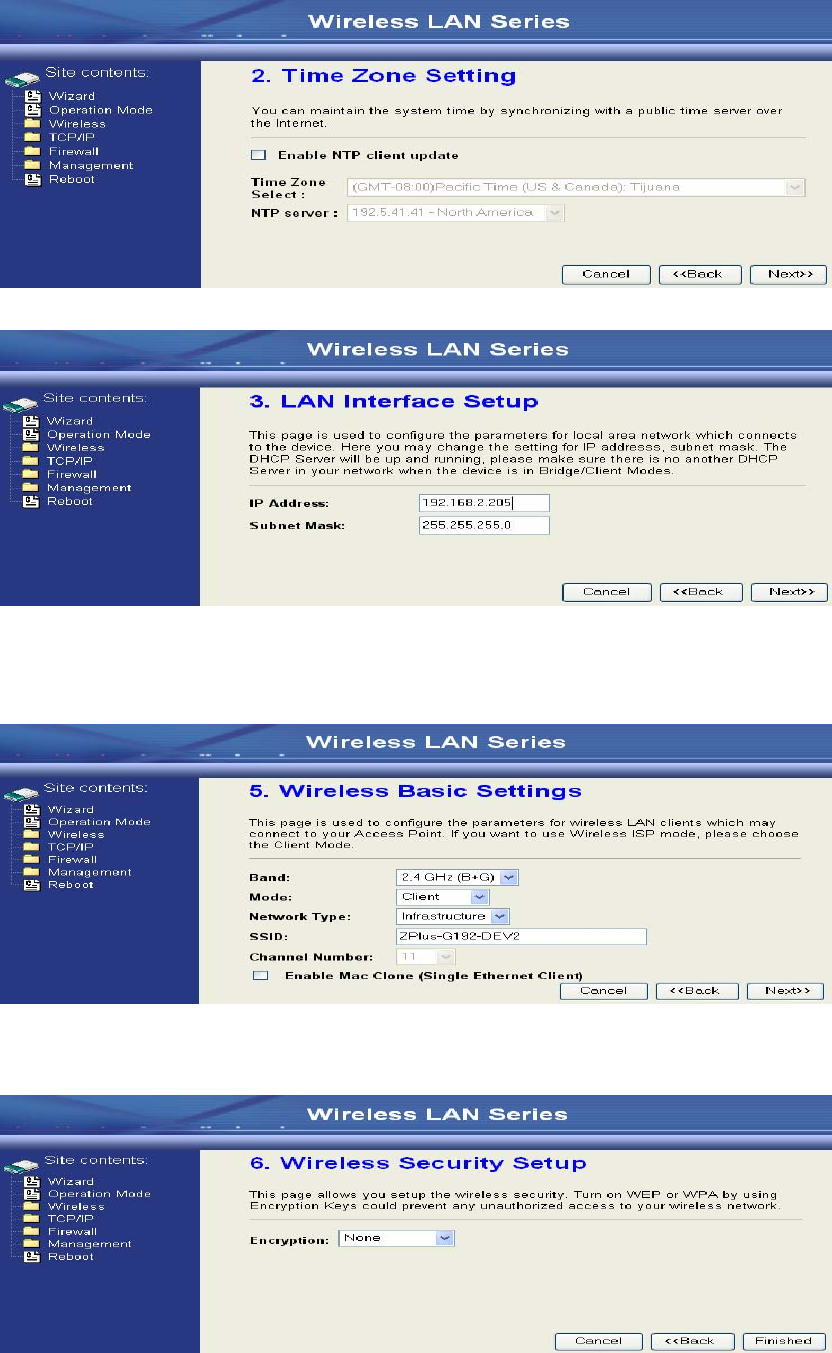The image size is (832, 1353).
Task: Open Management folder icon in Wireless Security Setup sidebar
Action: [x=32, y=1244]
